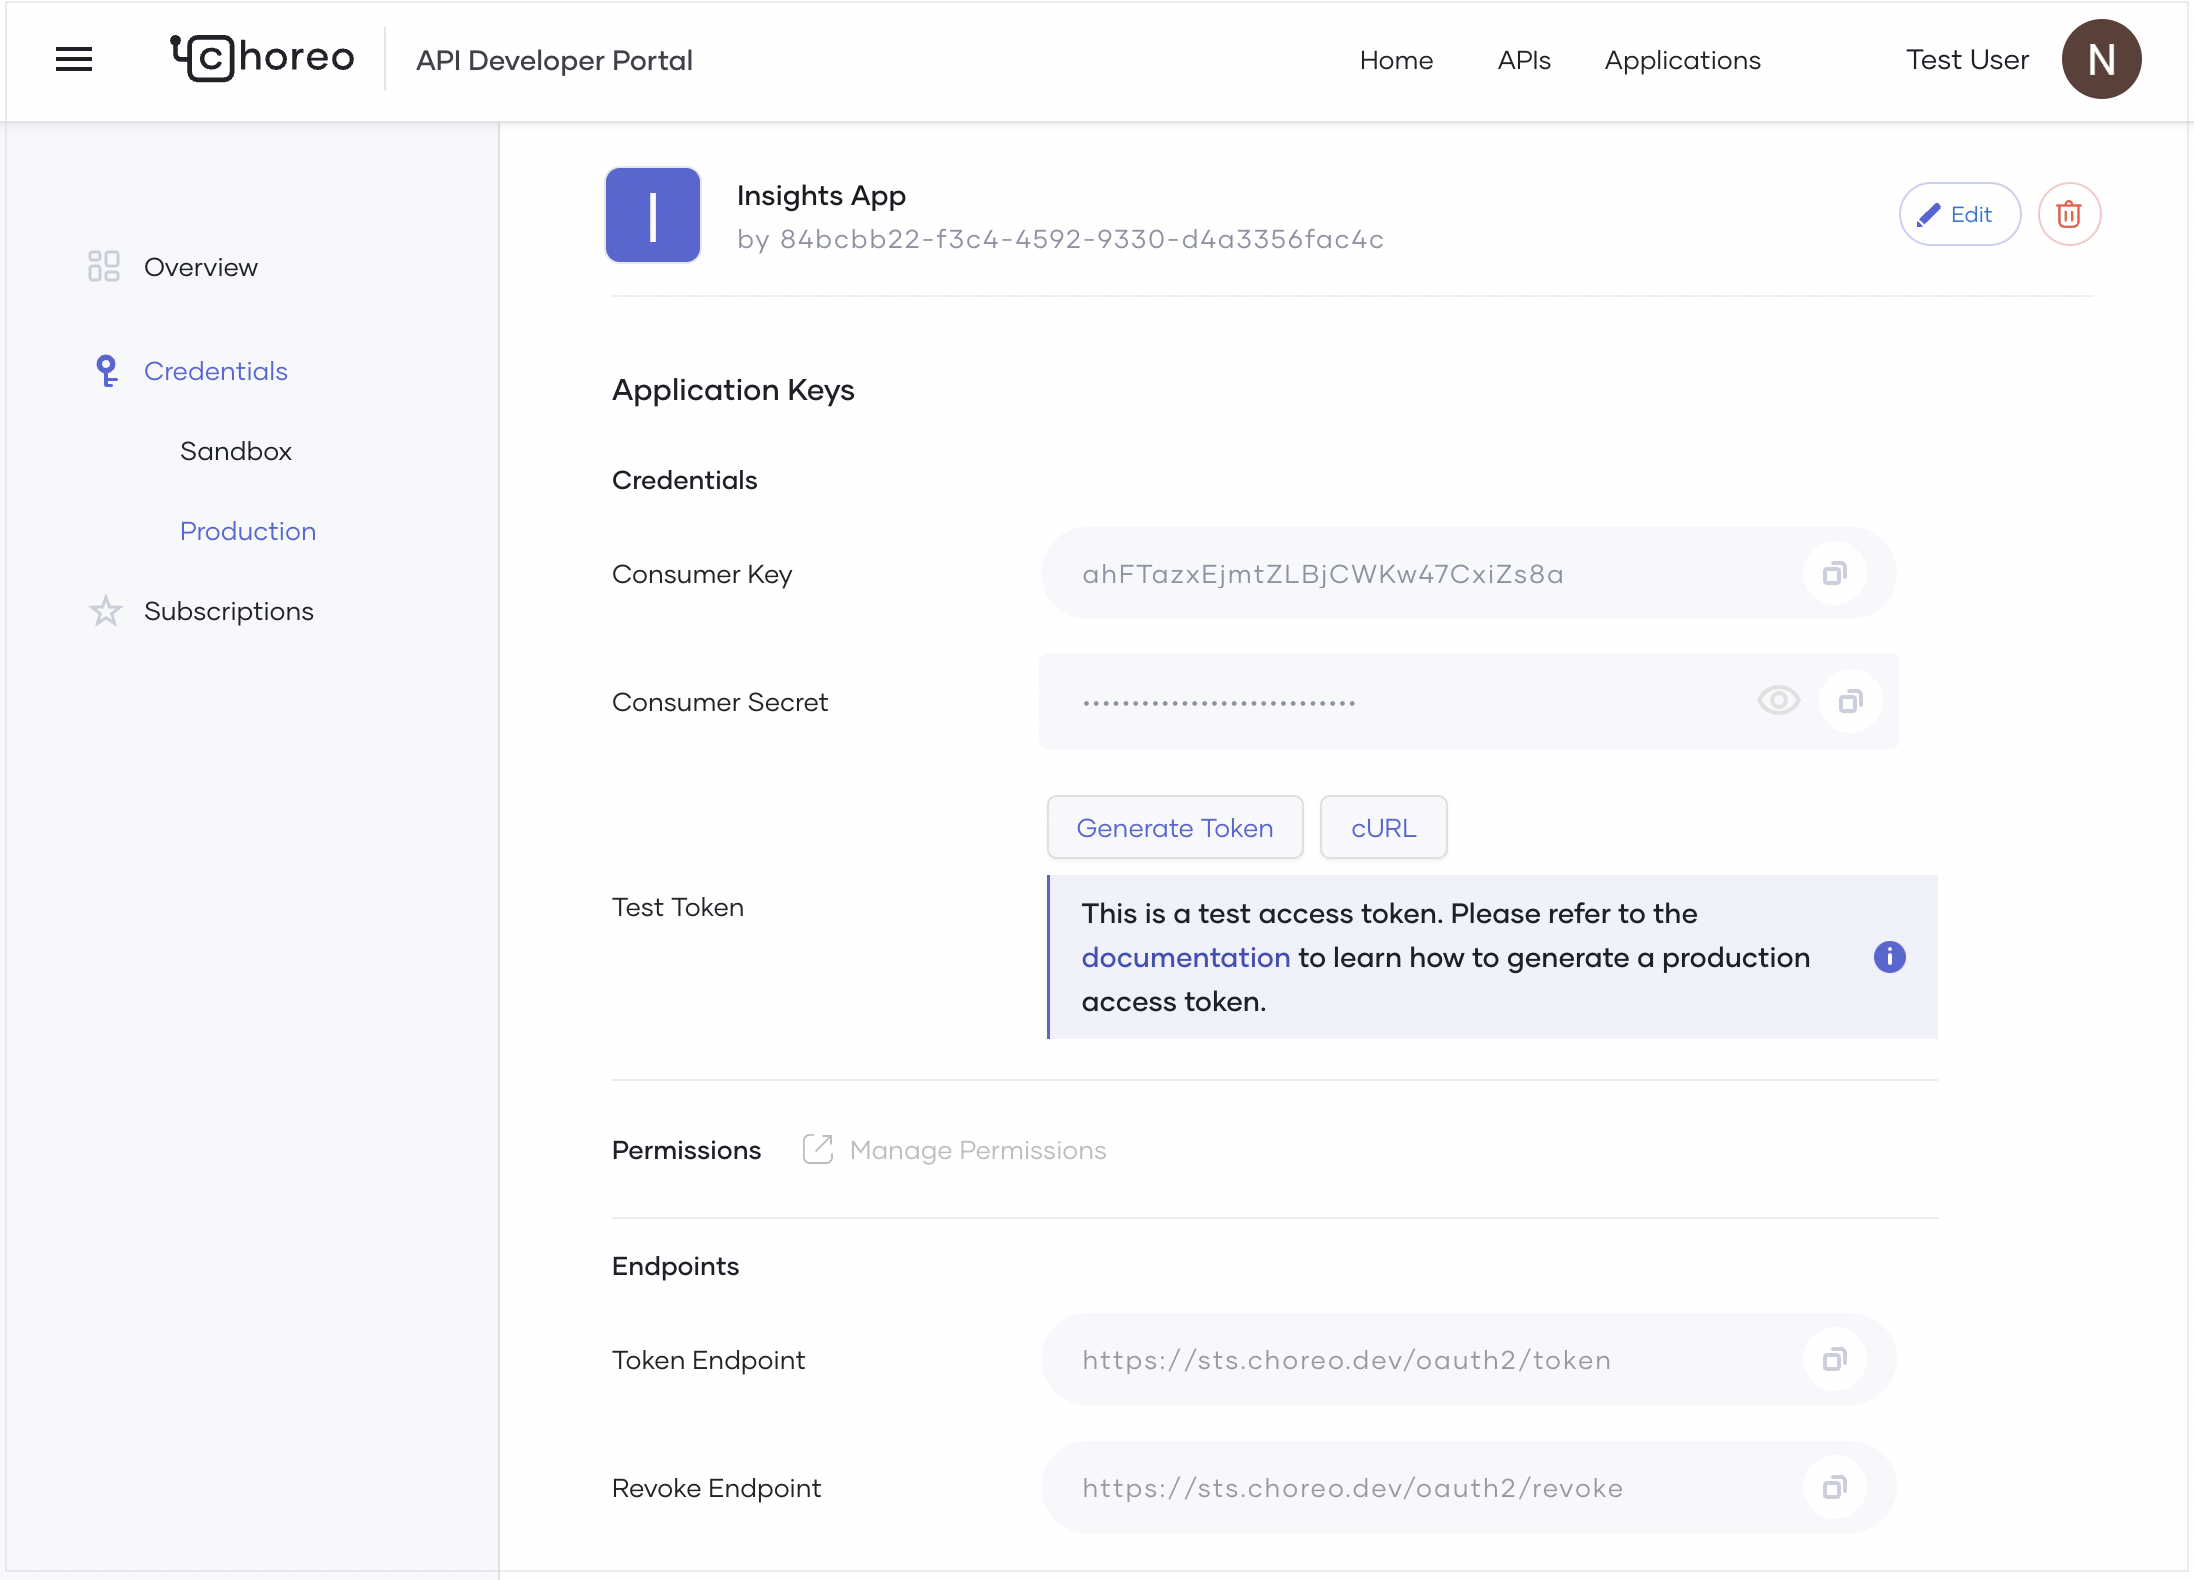Delete the Insights App application
The height and width of the screenshot is (1580, 2194).
click(2069, 214)
